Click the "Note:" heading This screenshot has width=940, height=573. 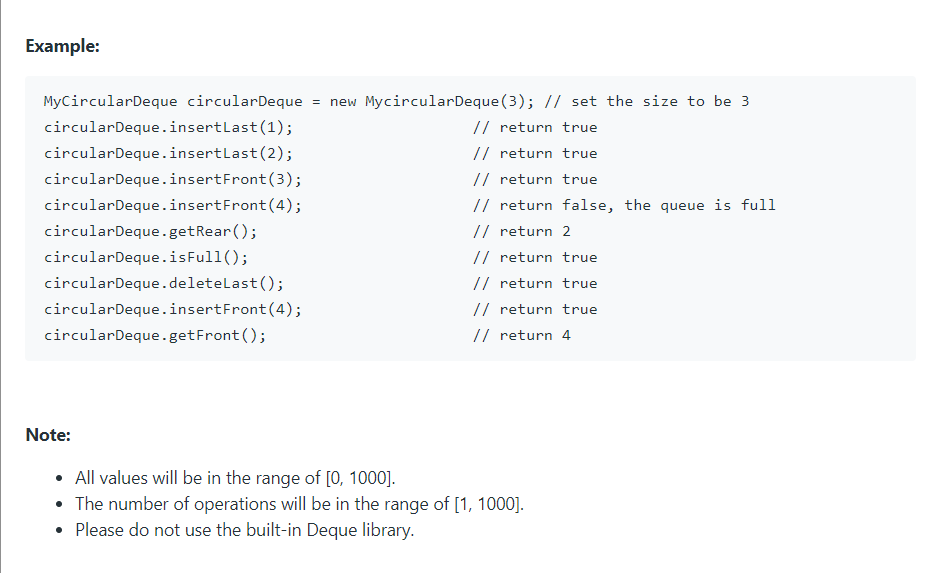tap(48, 435)
